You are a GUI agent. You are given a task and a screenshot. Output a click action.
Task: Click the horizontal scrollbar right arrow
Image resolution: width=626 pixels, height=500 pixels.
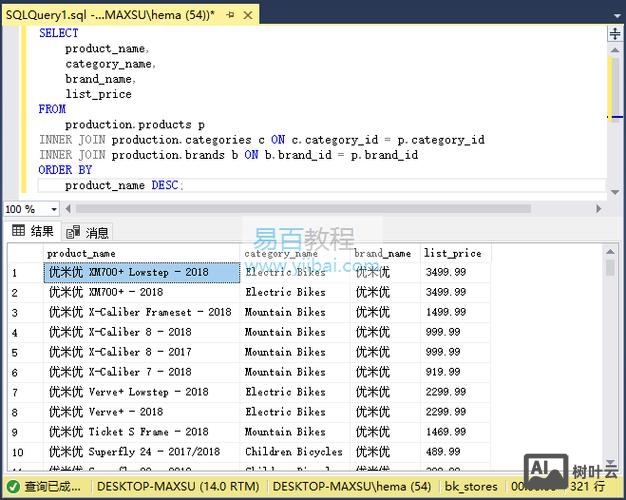click(x=598, y=209)
